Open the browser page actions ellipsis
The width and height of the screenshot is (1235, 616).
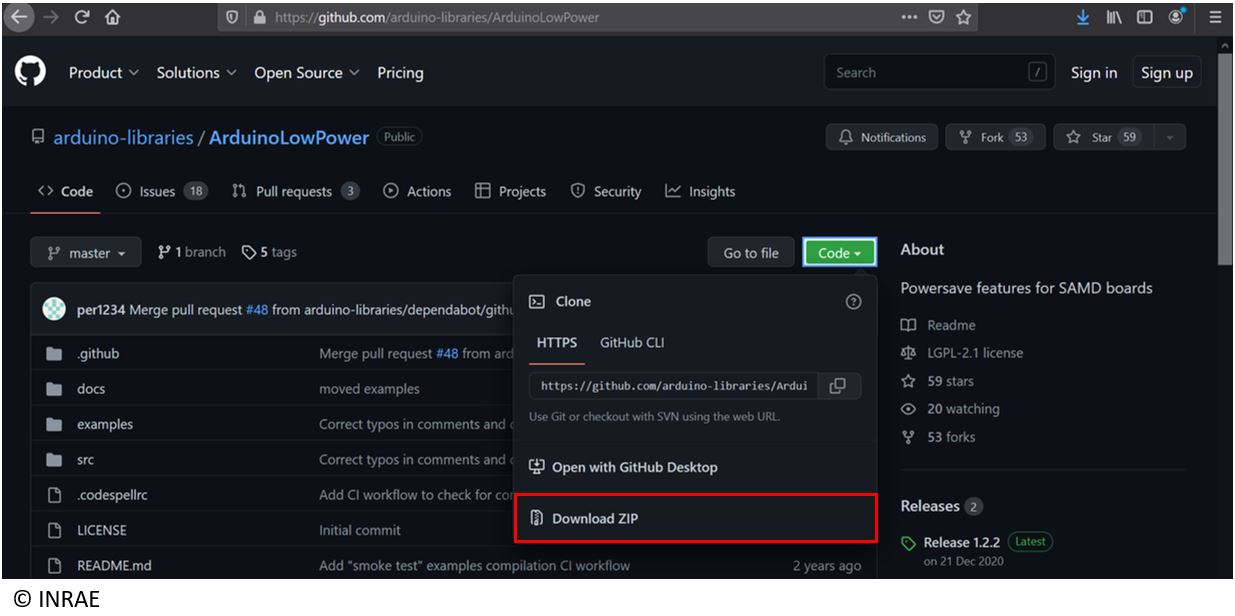pyautogui.click(x=909, y=16)
